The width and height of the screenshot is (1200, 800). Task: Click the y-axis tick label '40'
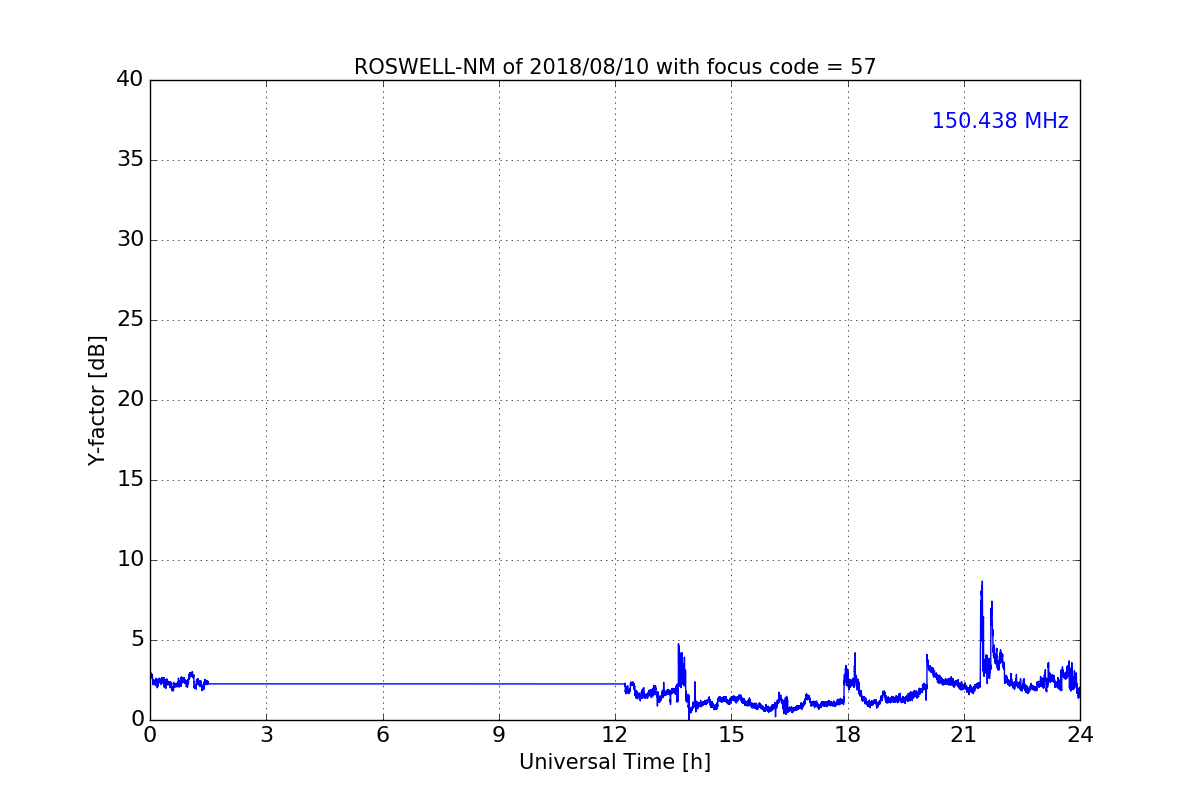pos(130,80)
